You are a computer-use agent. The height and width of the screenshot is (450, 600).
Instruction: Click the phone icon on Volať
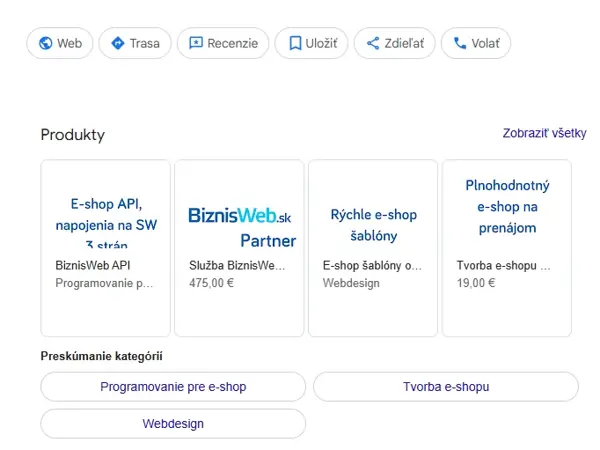(x=460, y=43)
